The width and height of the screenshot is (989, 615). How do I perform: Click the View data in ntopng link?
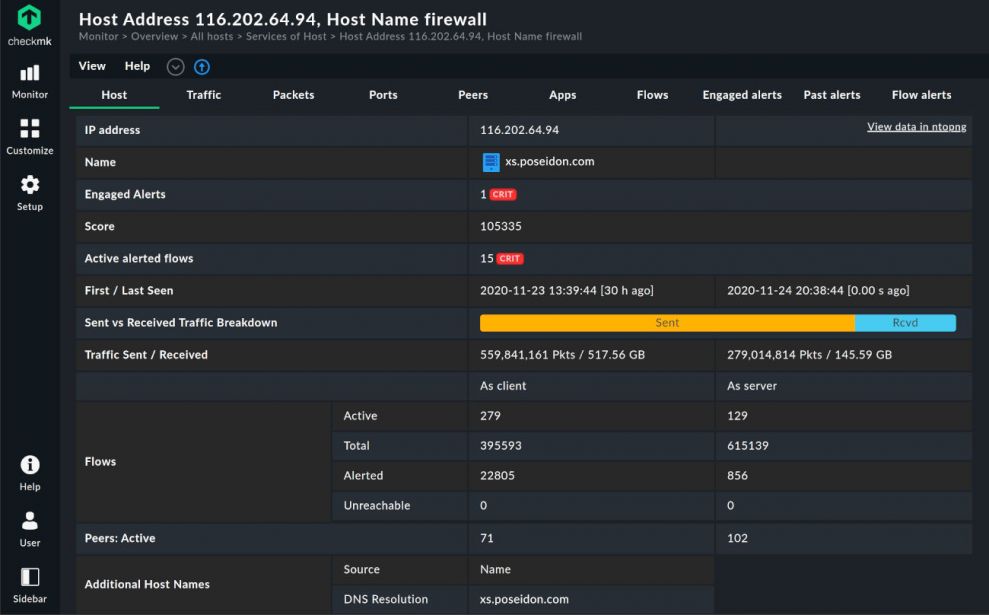916,127
